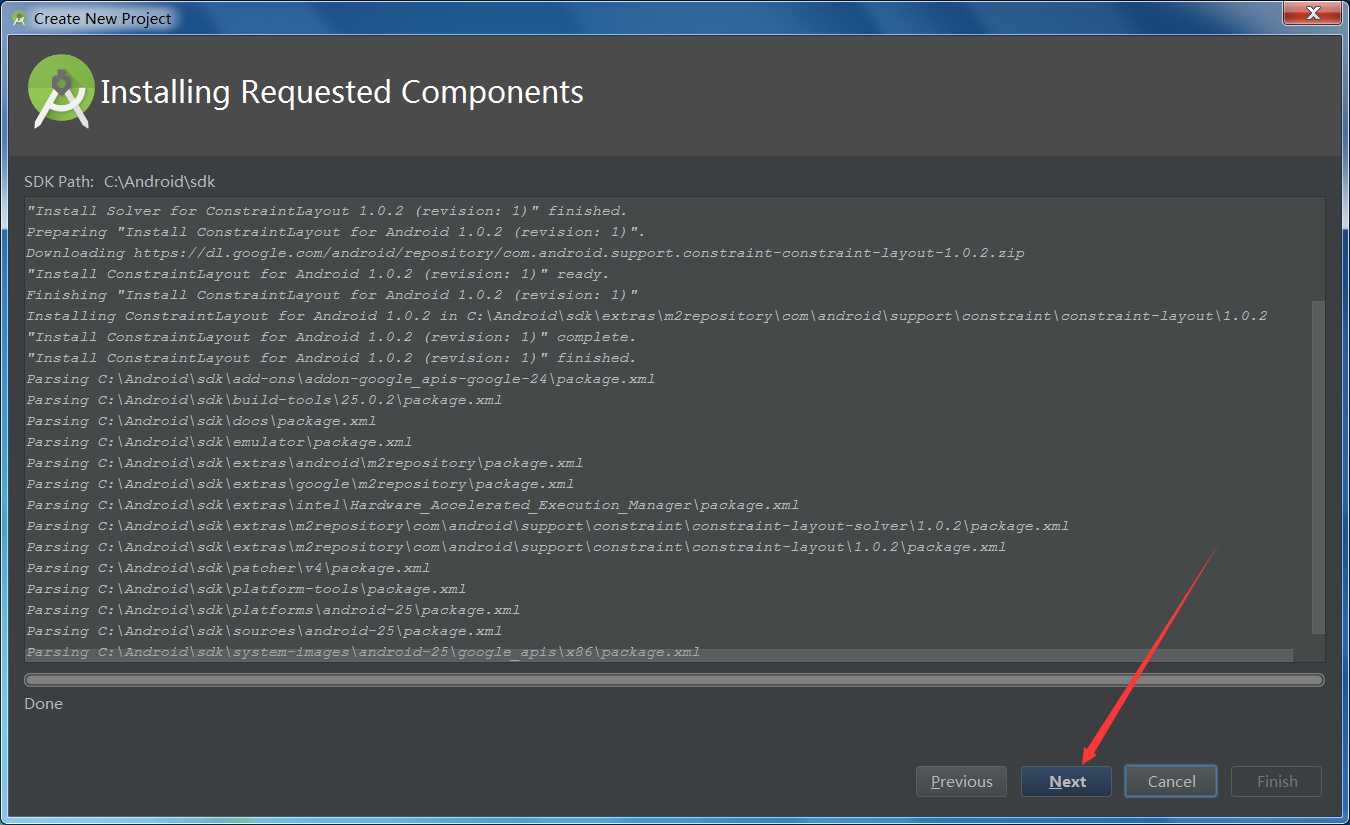Click the ConstraintLayout 'ready.' log line
The image size is (1350, 825).
click(x=318, y=274)
